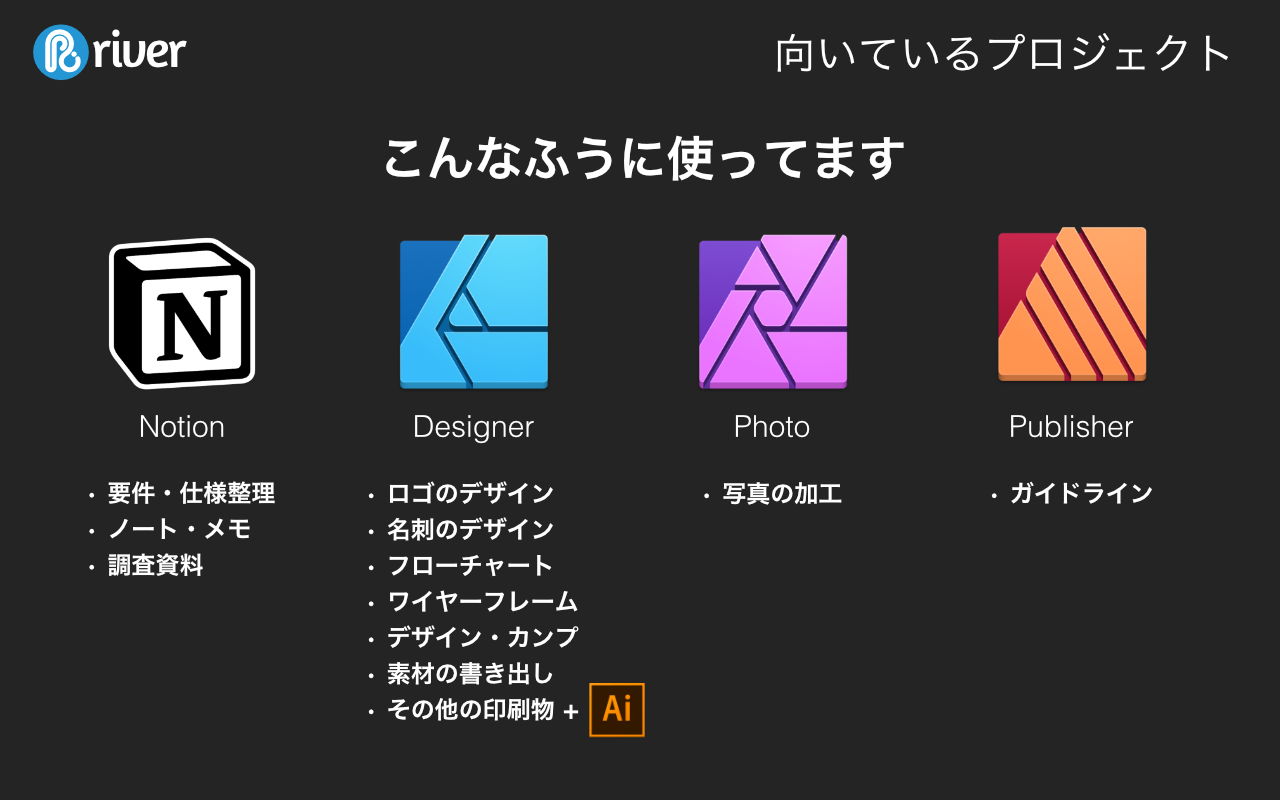The image size is (1280, 800).
Task: Click the bullet 要件・仕様整理
Action: [191, 493]
